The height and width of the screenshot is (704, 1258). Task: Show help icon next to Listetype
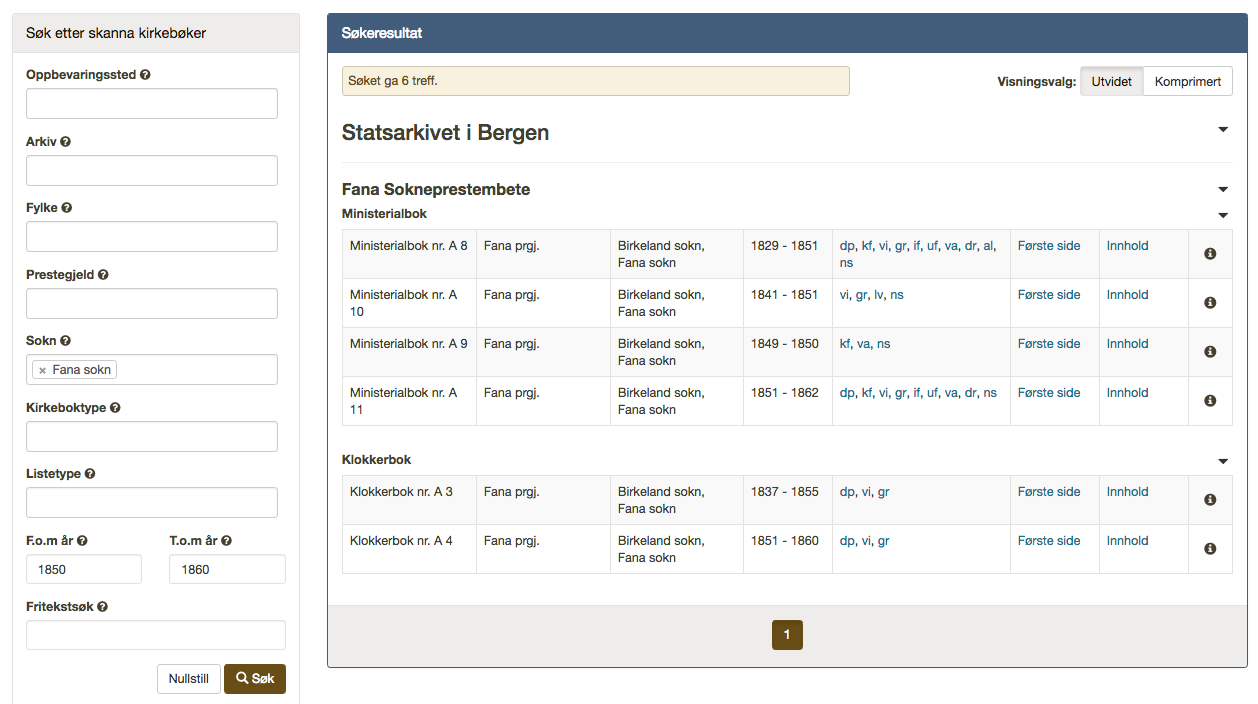[90, 474]
